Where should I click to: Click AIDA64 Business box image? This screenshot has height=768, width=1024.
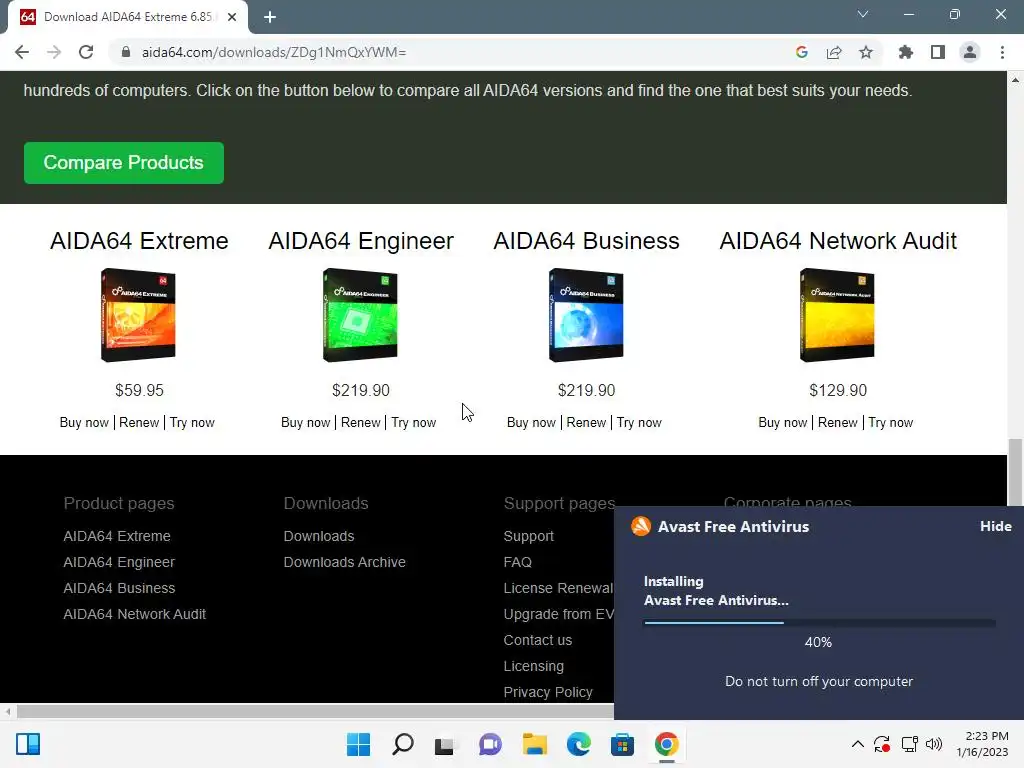coord(586,315)
